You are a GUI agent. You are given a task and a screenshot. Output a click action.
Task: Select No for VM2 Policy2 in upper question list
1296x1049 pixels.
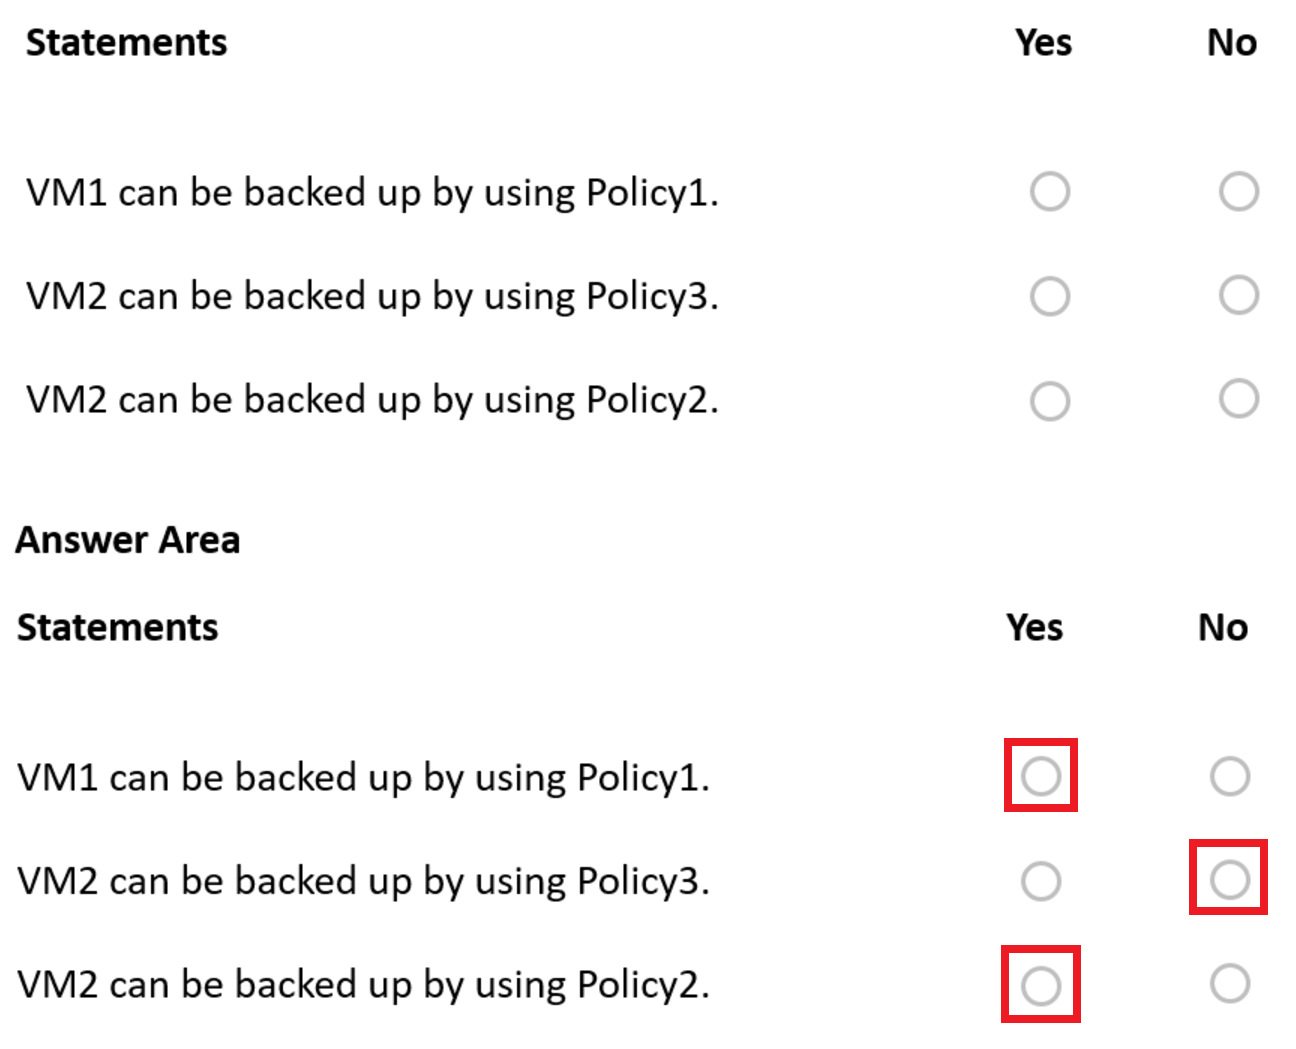[x=1238, y=398]
